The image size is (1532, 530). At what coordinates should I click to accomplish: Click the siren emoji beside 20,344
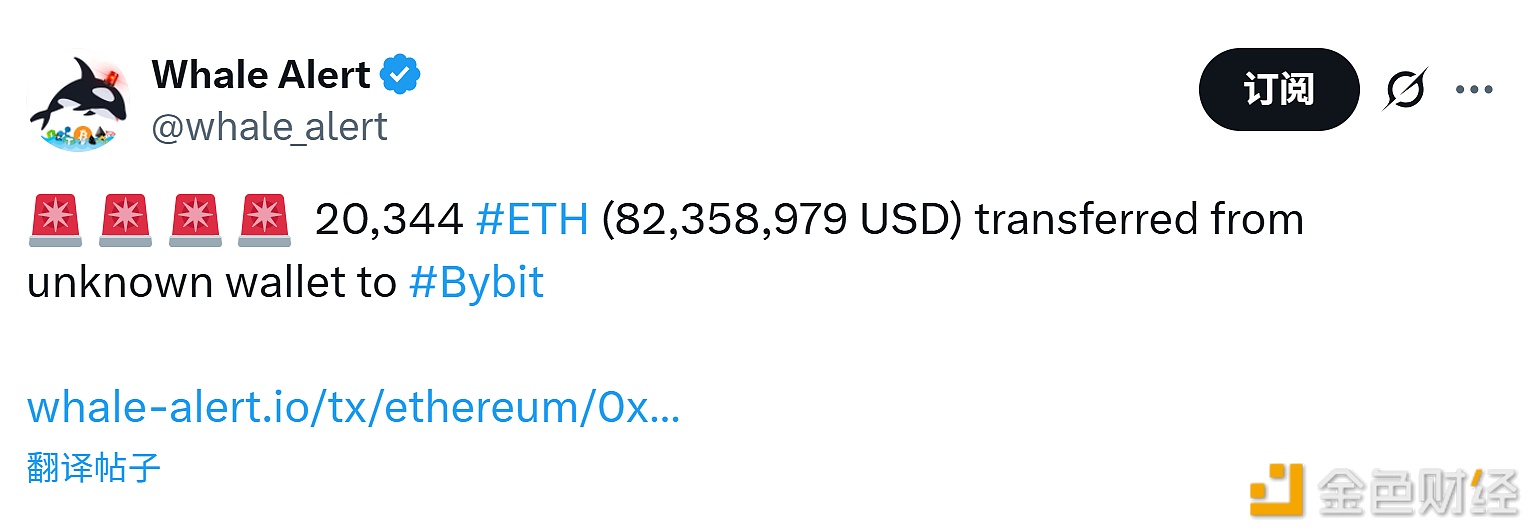click(263, 220)
